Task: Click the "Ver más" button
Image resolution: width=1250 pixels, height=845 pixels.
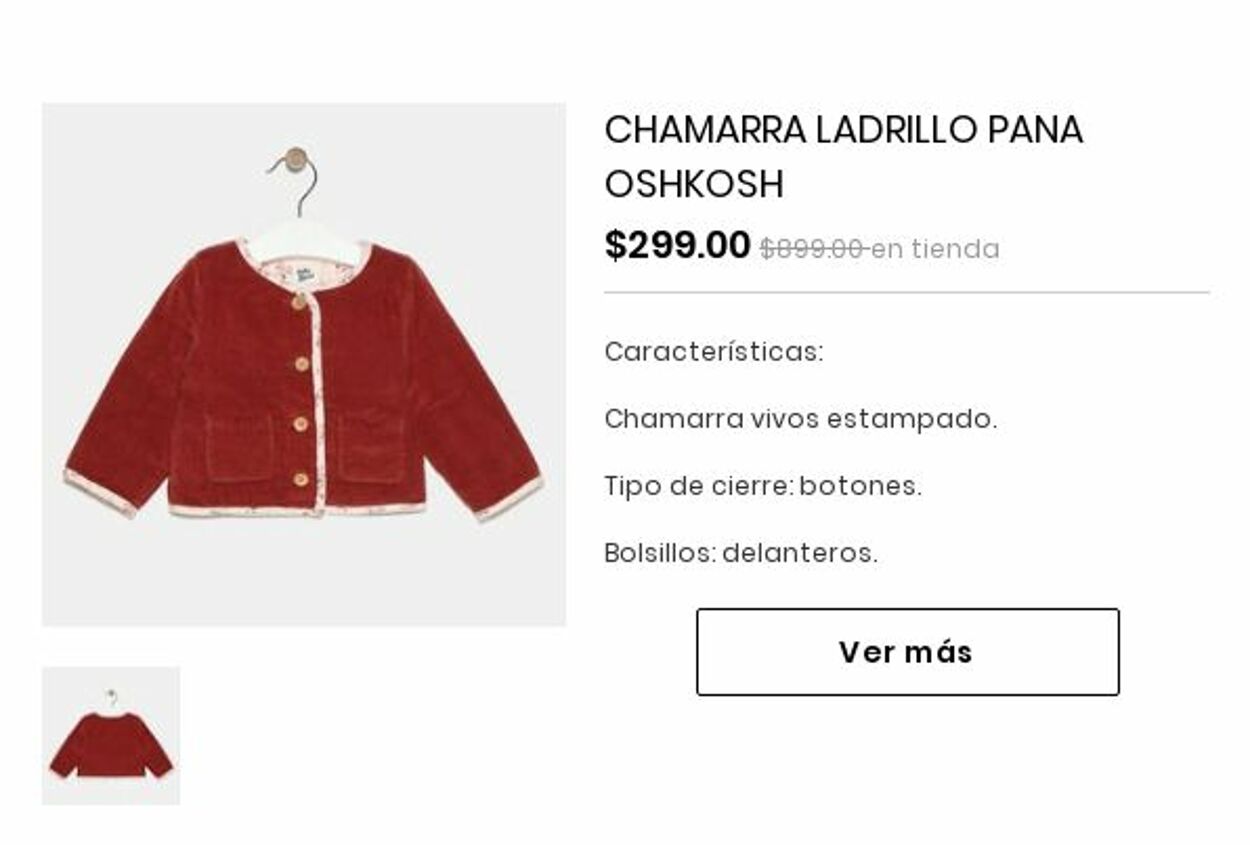Action: pyautogui.click(x=907, y=652)
